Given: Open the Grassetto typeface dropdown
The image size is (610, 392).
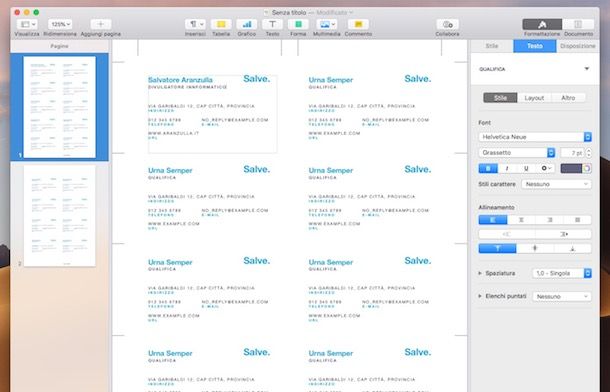Looking at the screenshot, I should pyautogui.click(x=517, y=153).
